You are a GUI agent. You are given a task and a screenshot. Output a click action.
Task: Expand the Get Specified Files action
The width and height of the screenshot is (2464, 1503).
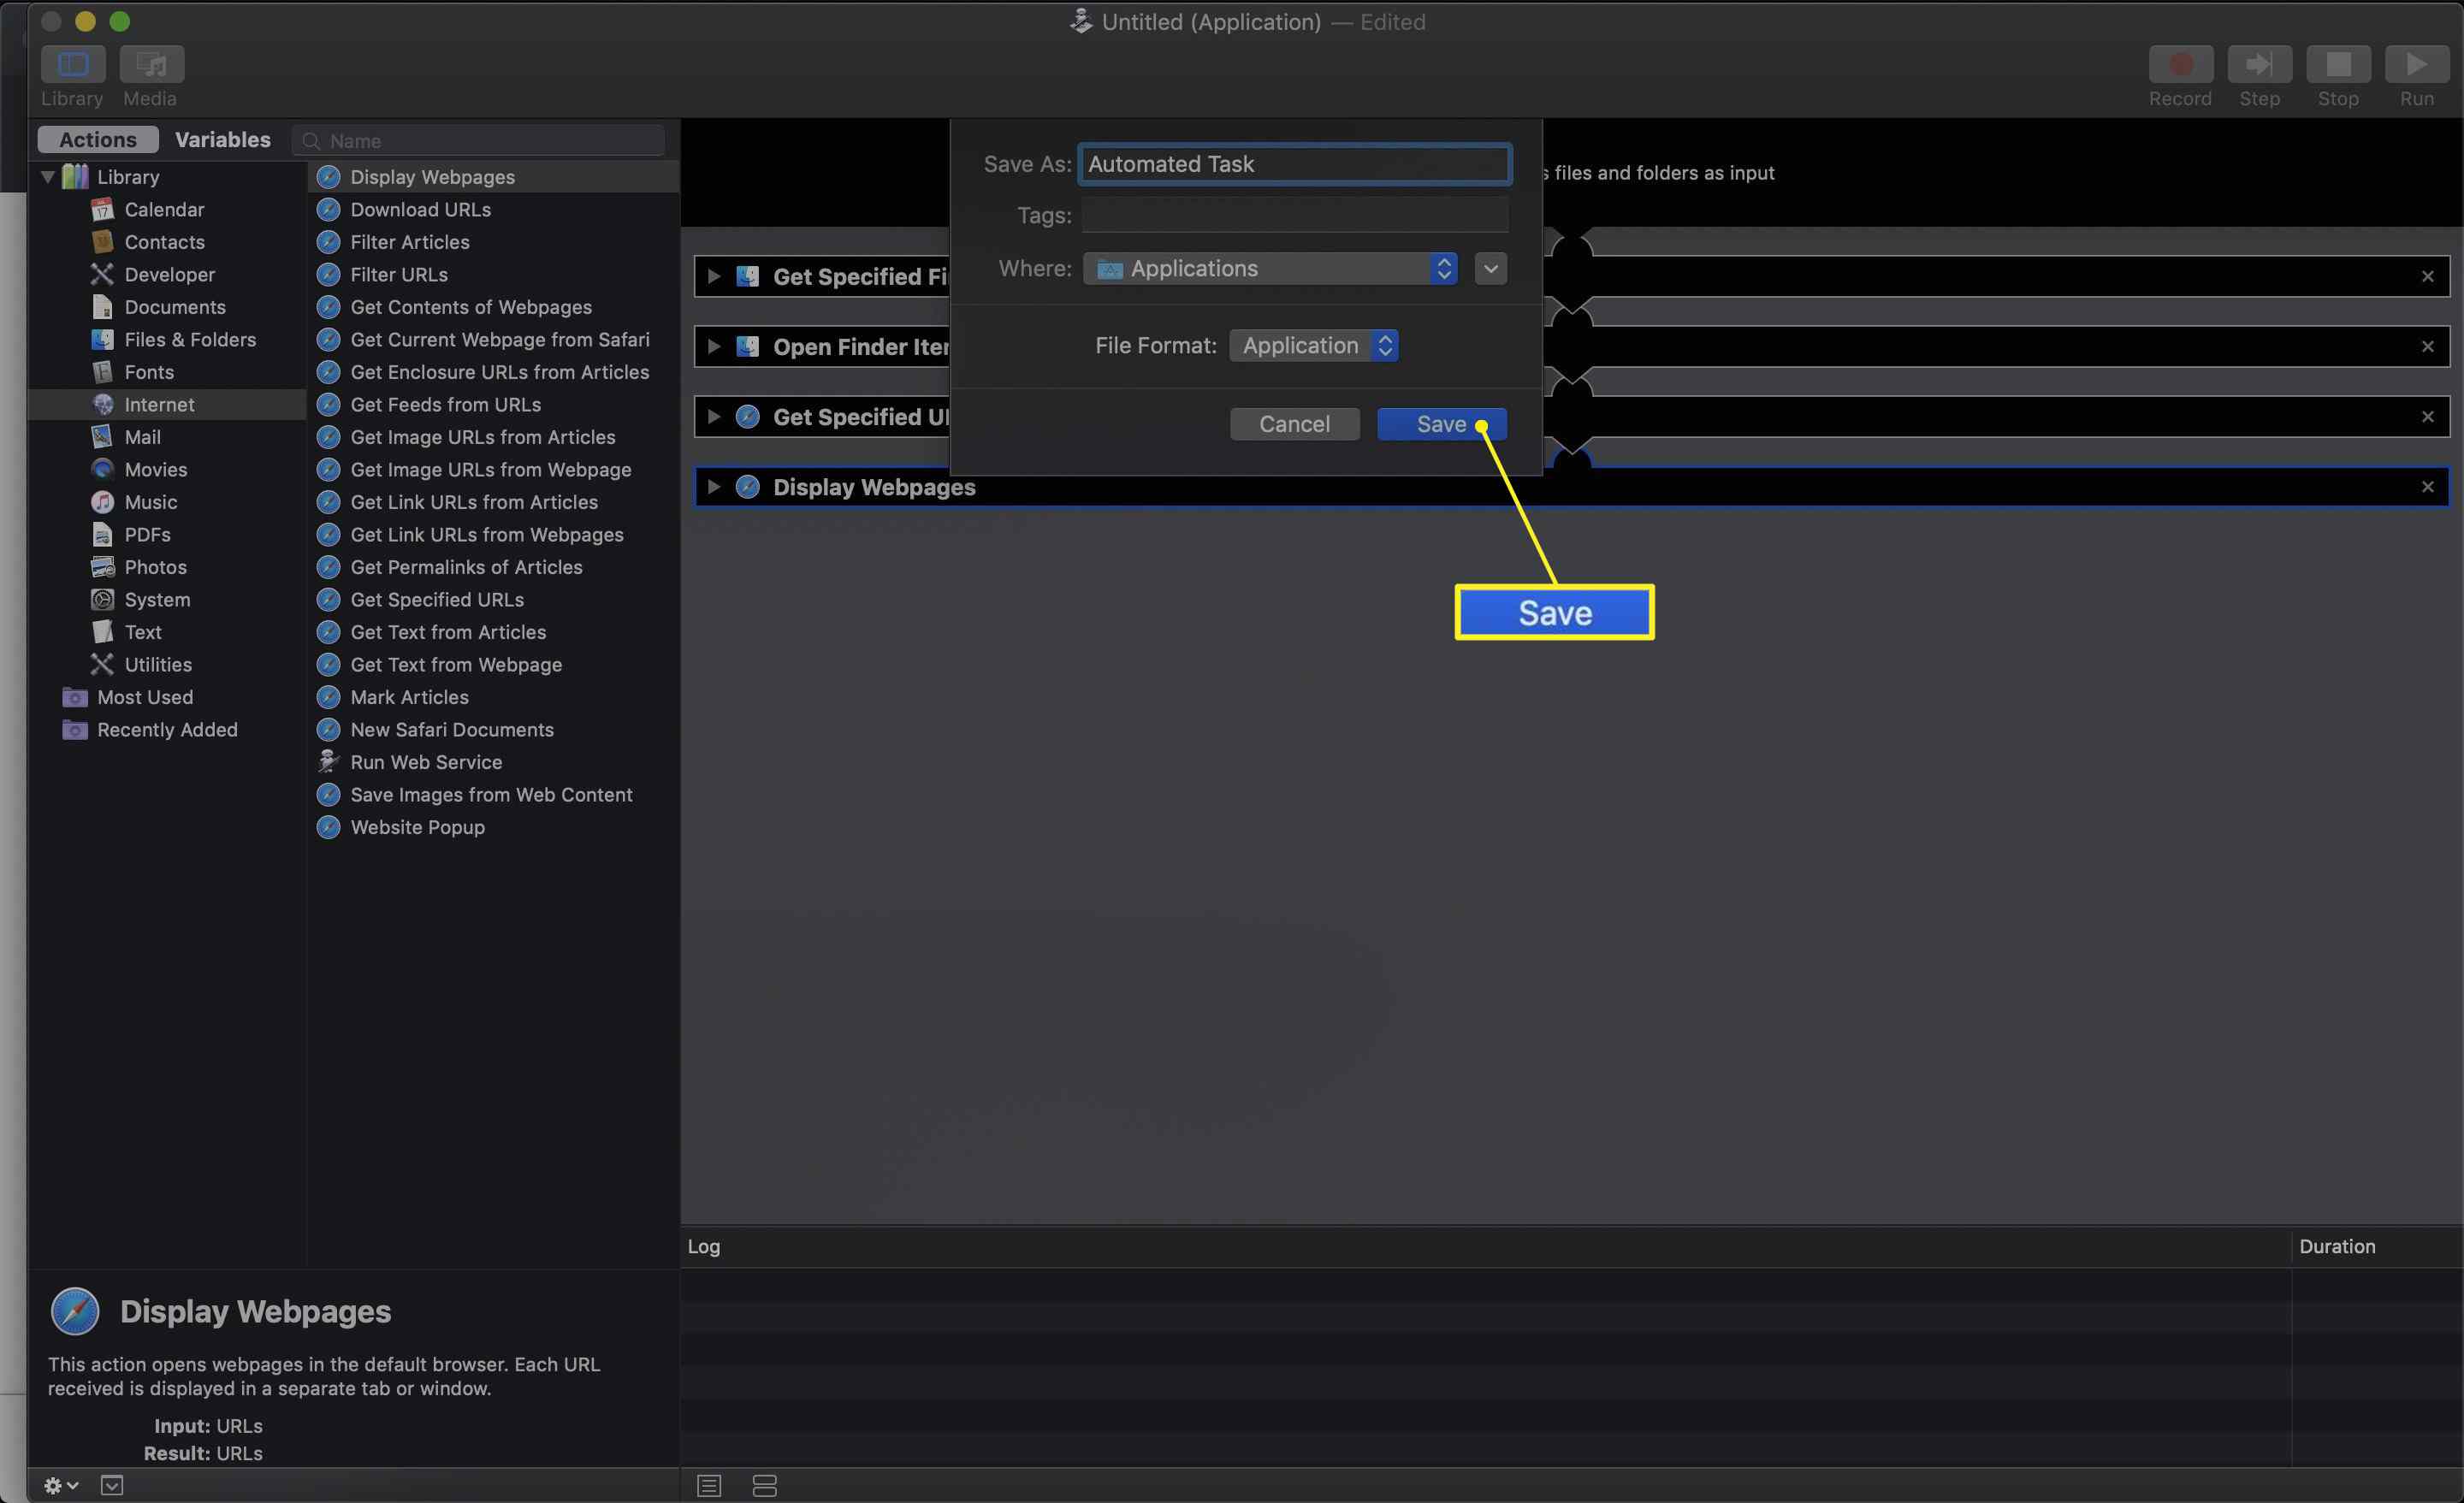pyautogui.click(x=713, y=276)
